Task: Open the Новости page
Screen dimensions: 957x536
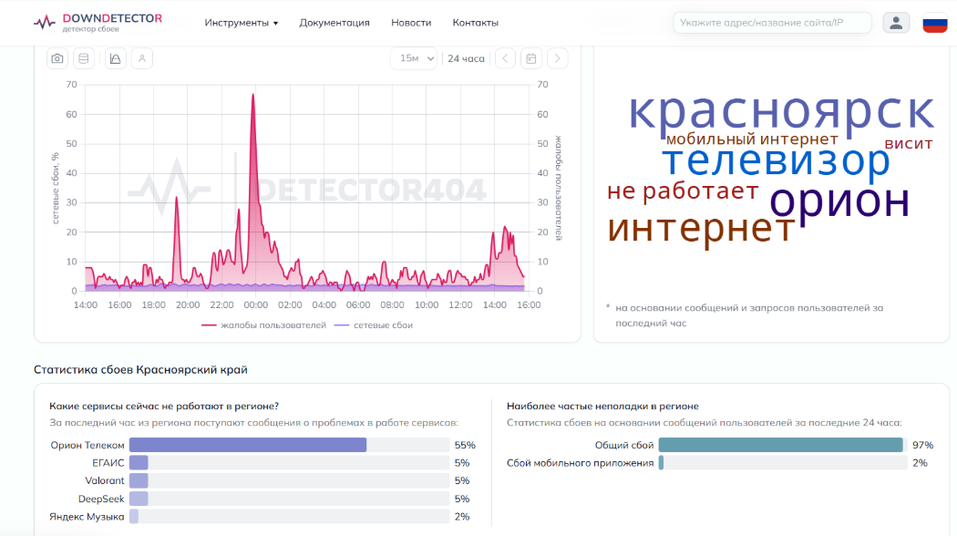Action: coord(411,23)
